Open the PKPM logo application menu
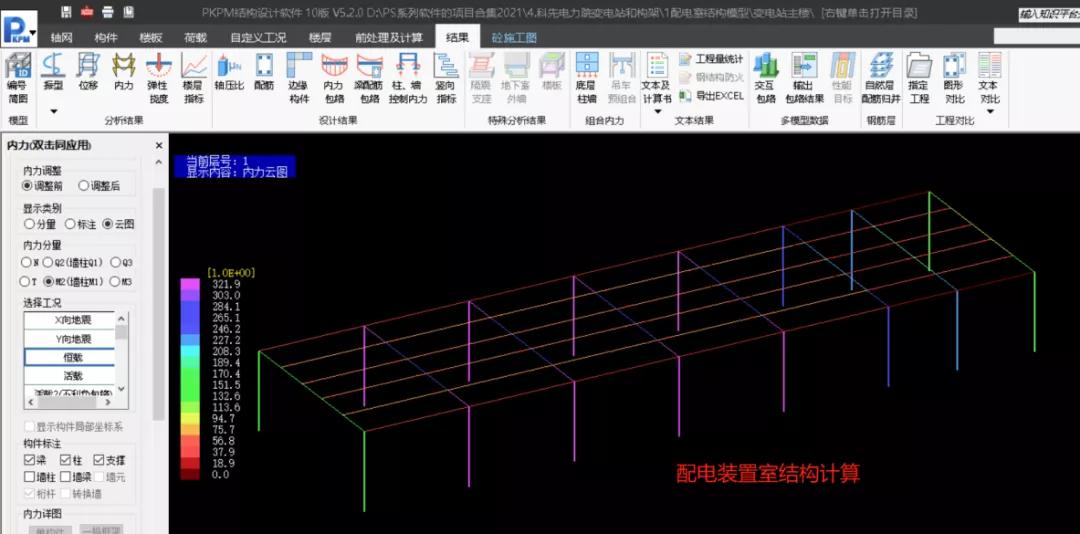 click(x=19, y=30)
